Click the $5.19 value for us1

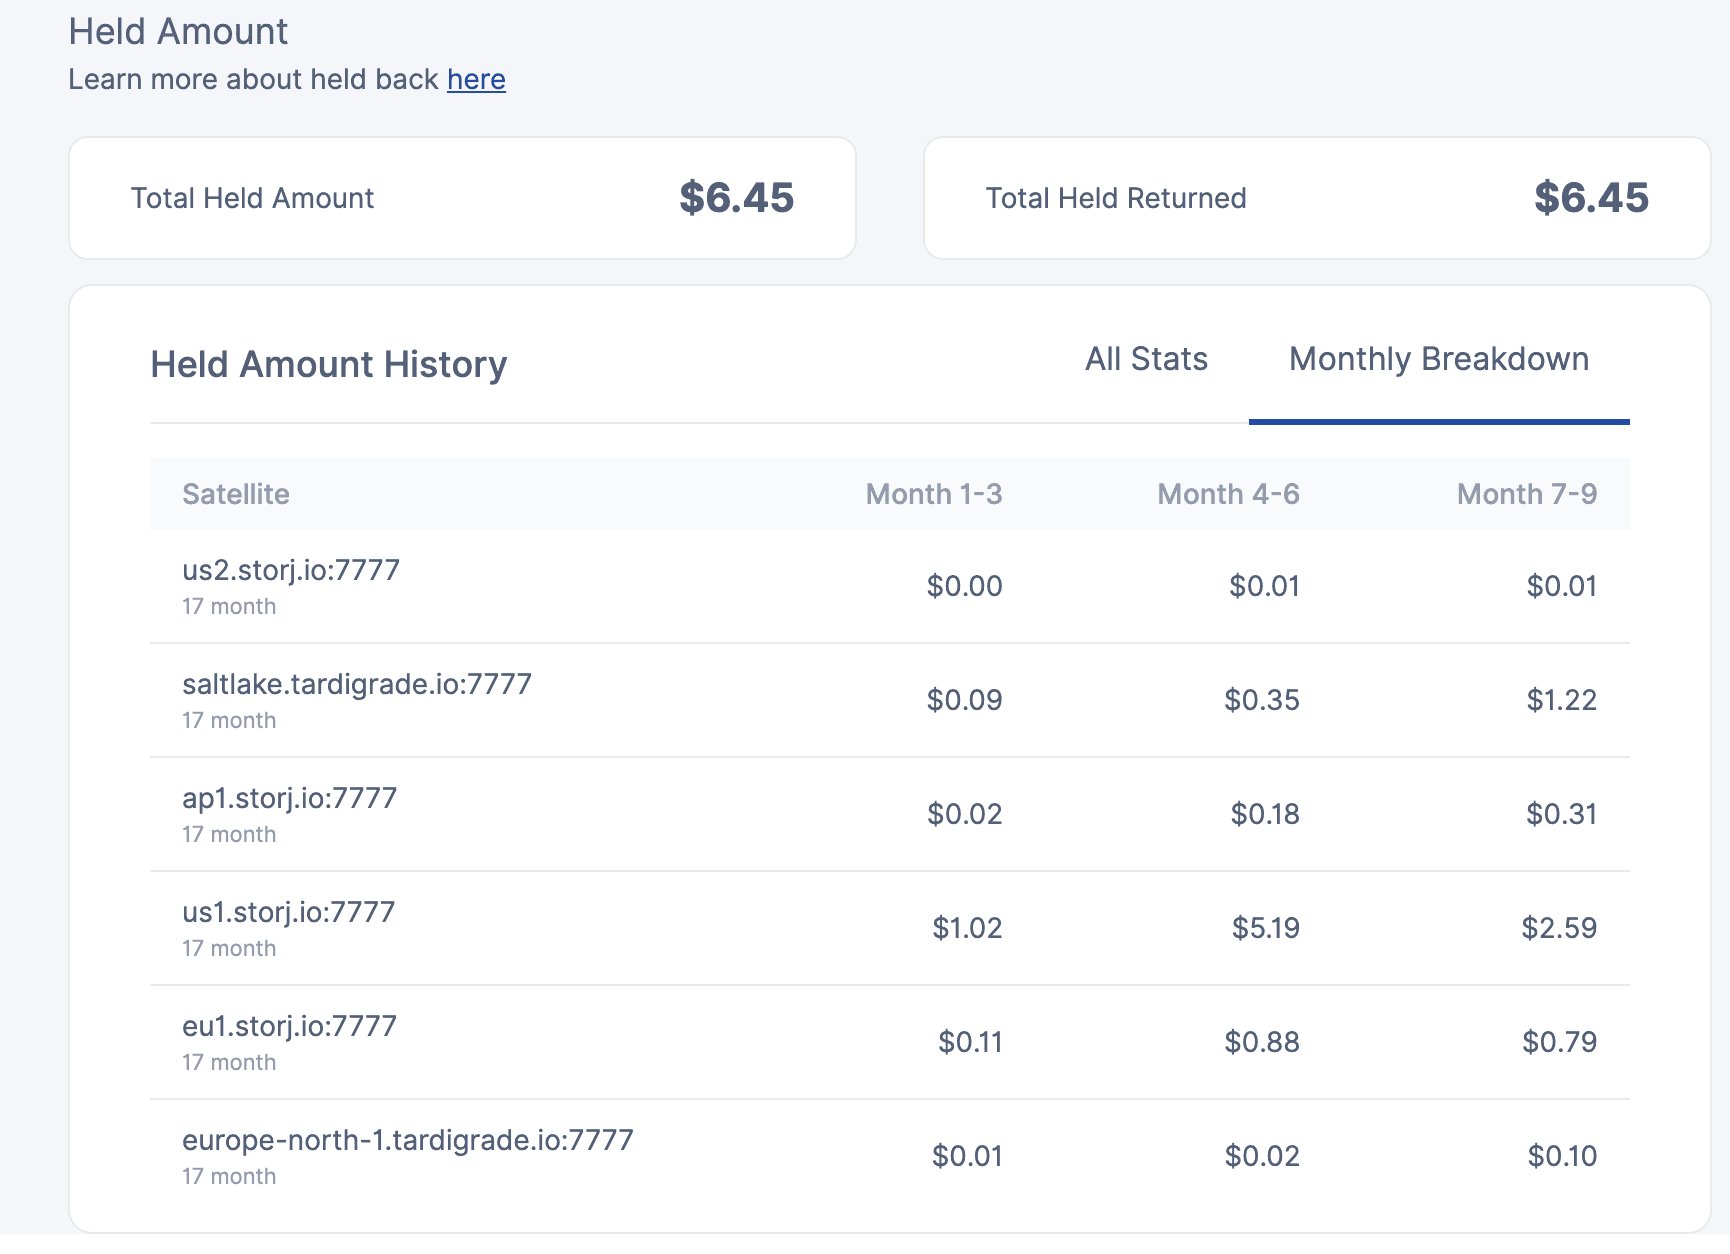click(x=1265, y=928)
